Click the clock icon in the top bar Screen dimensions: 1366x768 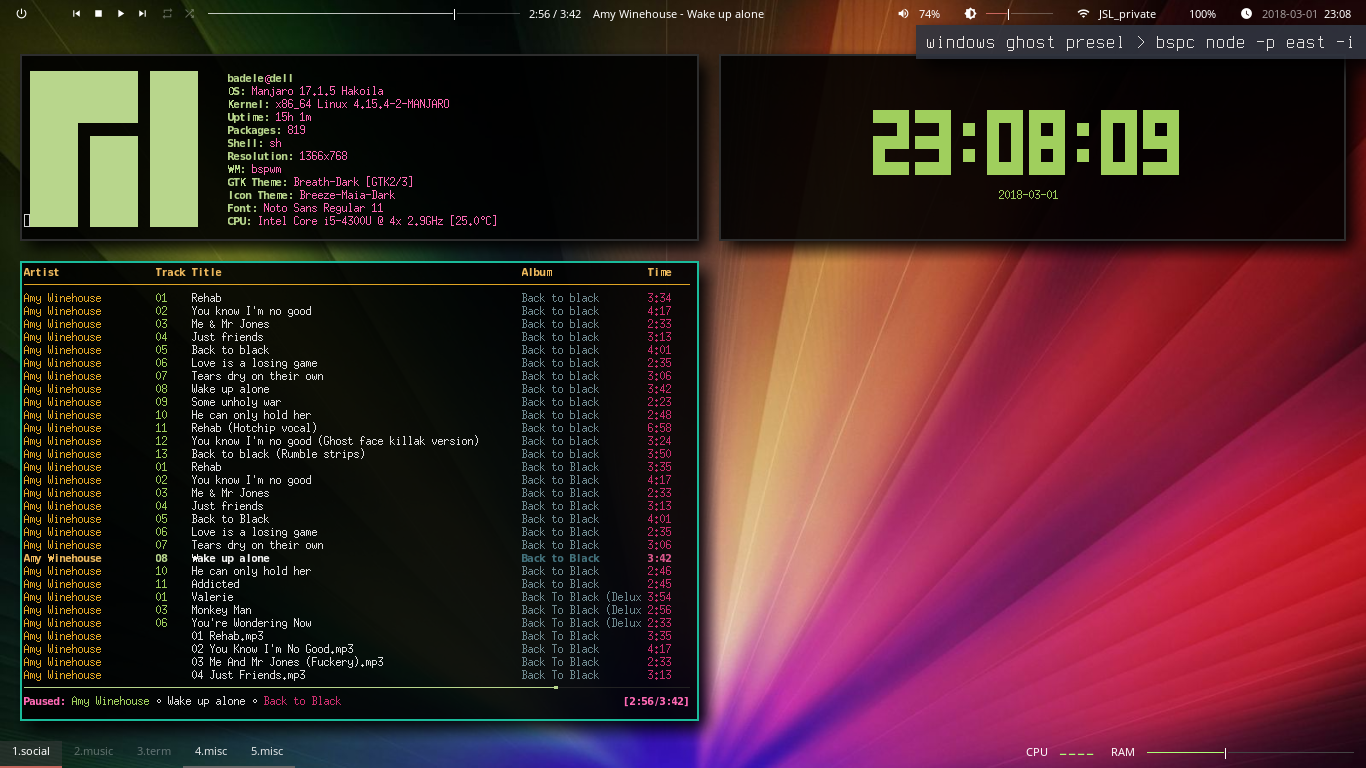1246,14
